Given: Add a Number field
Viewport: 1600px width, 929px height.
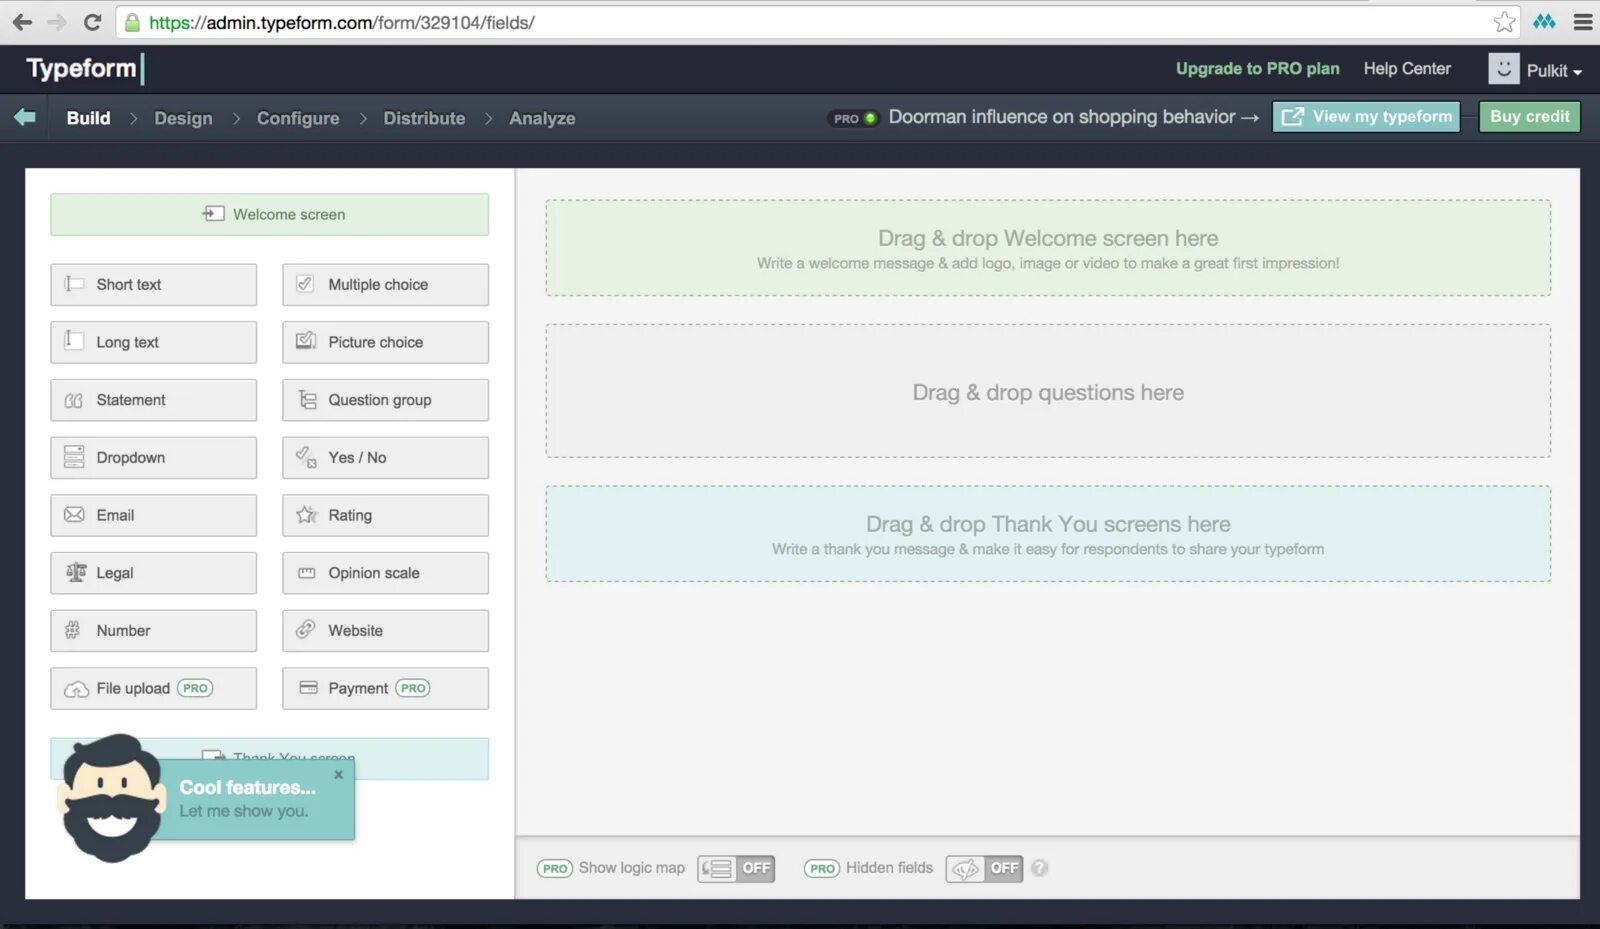Looking at the screenshot, I should coord(153,631).
